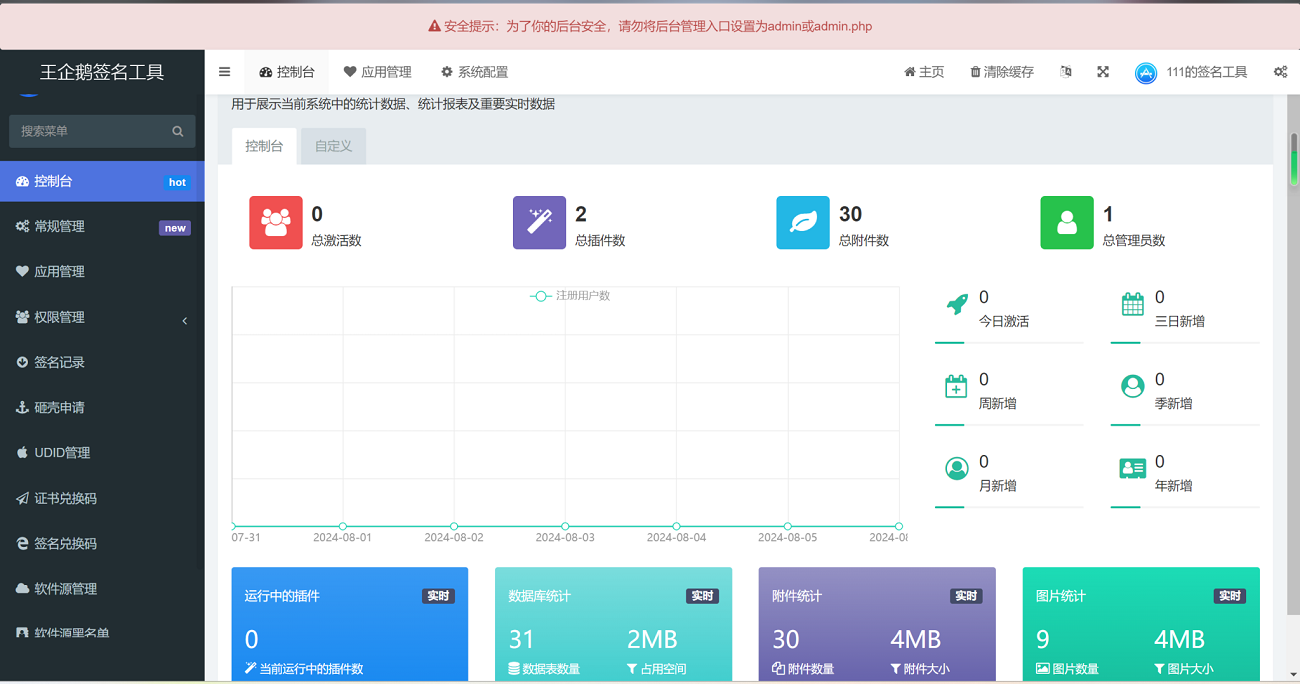Toggle the 注册用户数 chart legend

tap(570, 296)
